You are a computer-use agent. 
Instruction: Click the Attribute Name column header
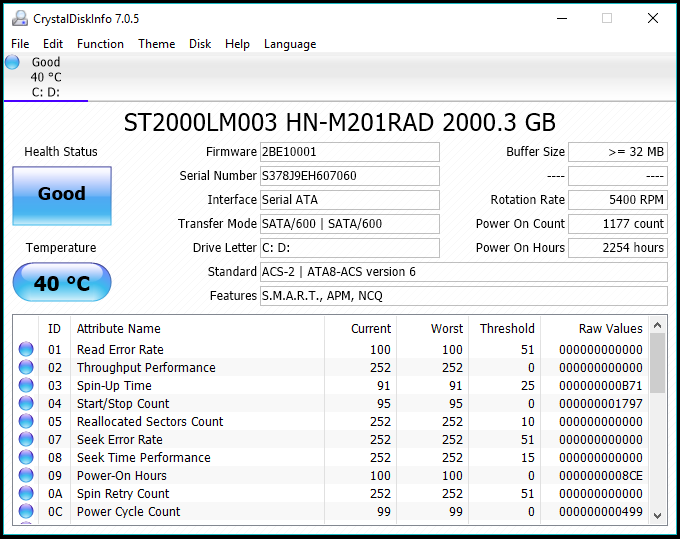118,328
